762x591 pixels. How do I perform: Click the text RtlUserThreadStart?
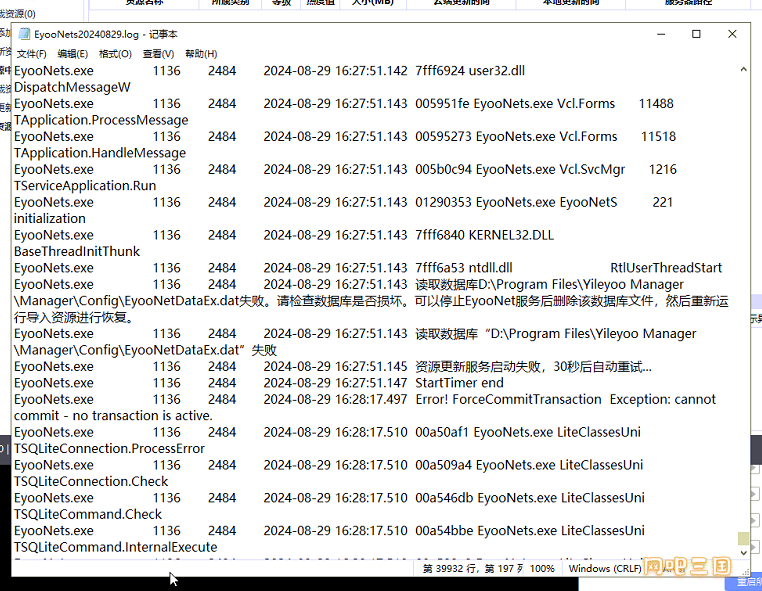(666, 268)
